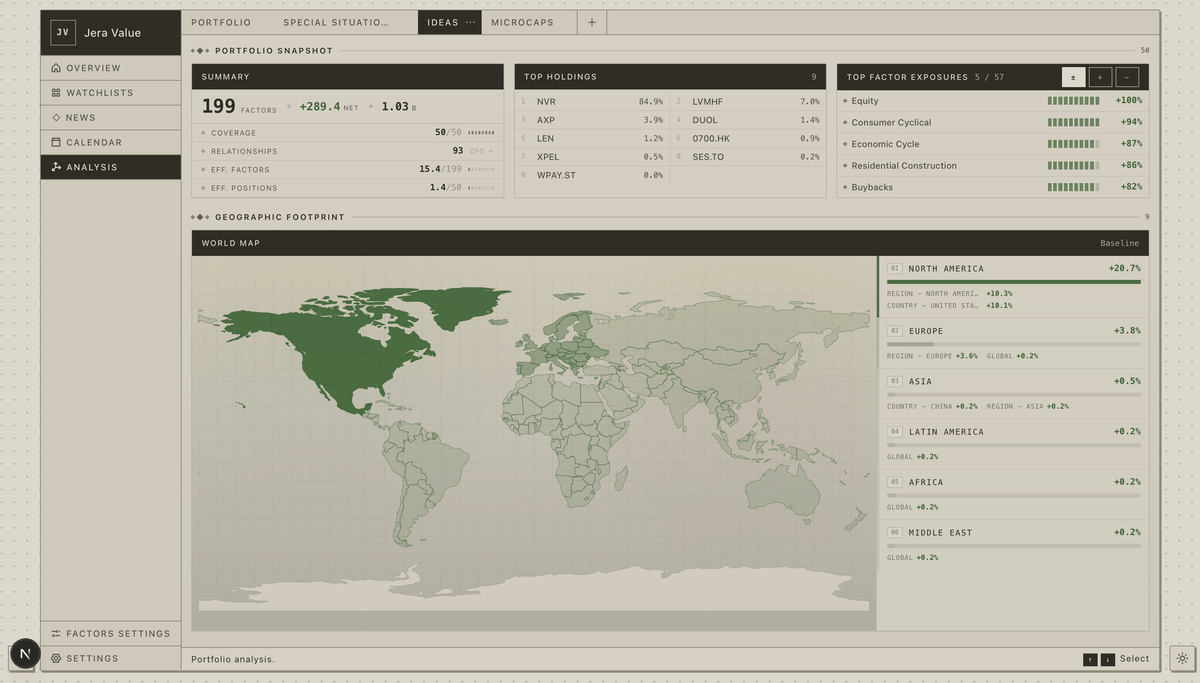Click the 04 badge for Latin America
The width and height of the screenshot is (1200, 683).
pyautogui.click(x=895, y=432)
